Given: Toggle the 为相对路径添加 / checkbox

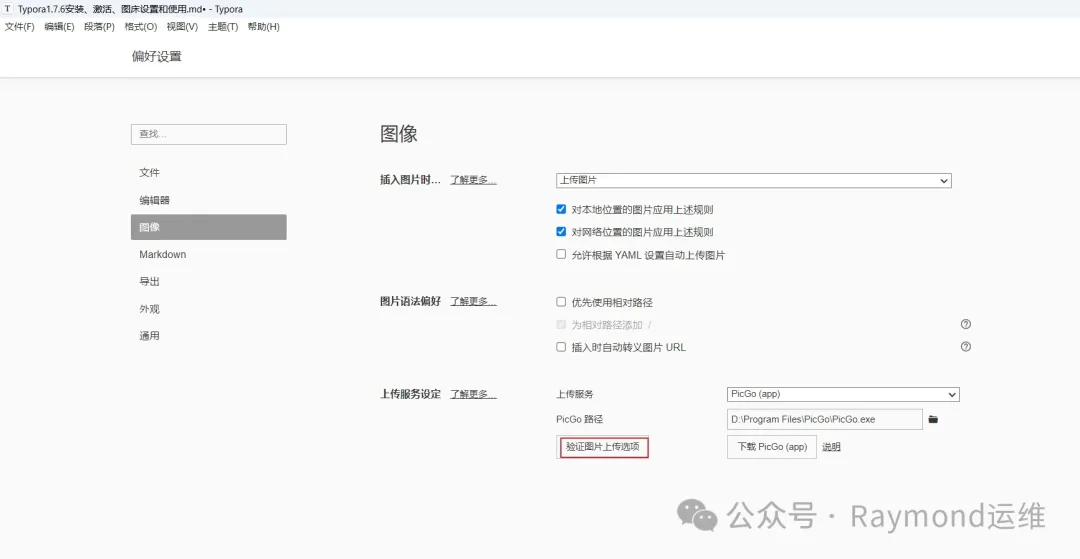Looking at the screenshot, I should 561,324.
